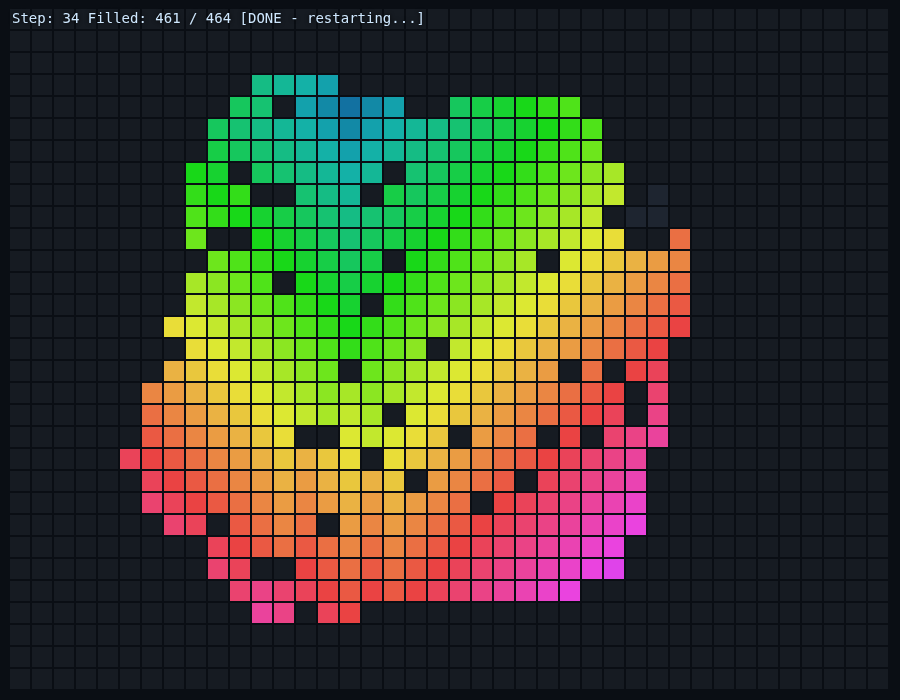Click the "Filled: 461 / 464" counter text
Screen dimensions: 900x700
[159, 18]
